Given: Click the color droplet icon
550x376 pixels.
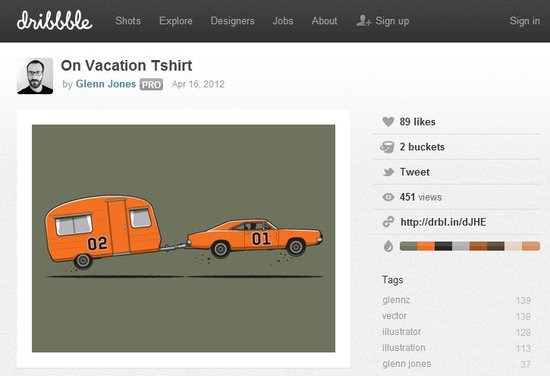Looking at the screenshot, I should coord(388,246).
